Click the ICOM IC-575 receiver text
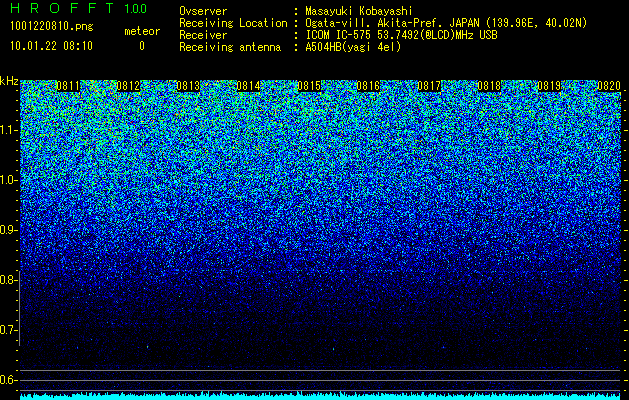The height and width of the screenshot is (400, 629). pos(402,35)
